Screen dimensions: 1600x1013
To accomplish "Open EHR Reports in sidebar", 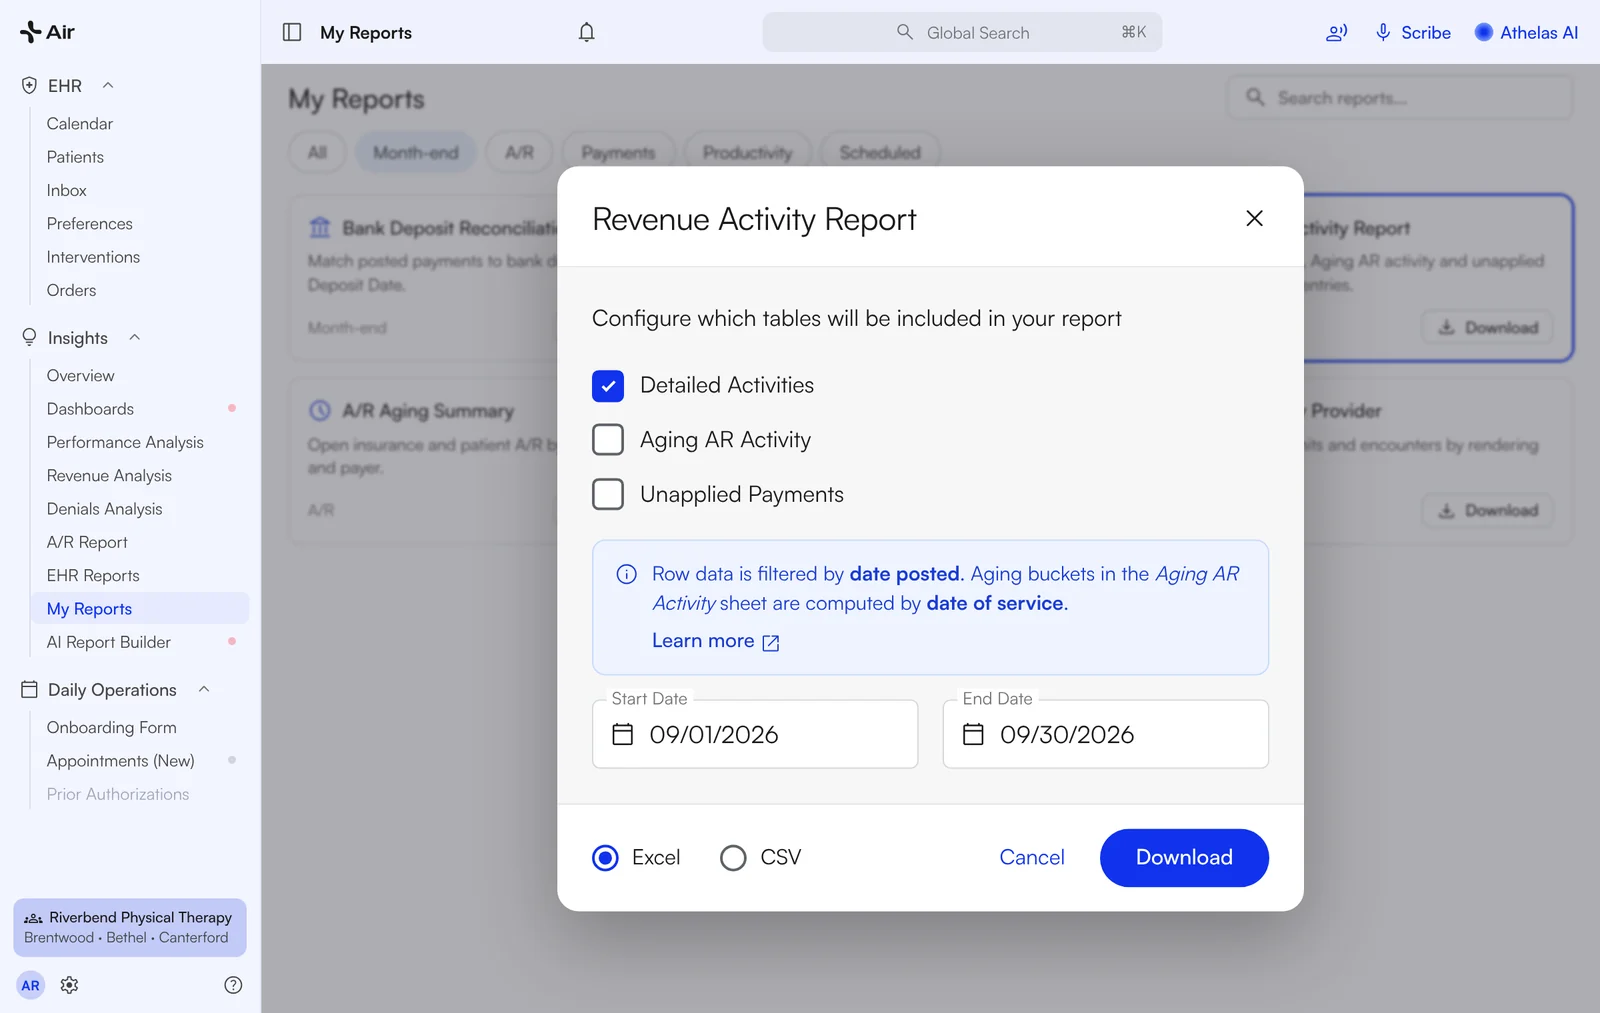I will (93, 575).
